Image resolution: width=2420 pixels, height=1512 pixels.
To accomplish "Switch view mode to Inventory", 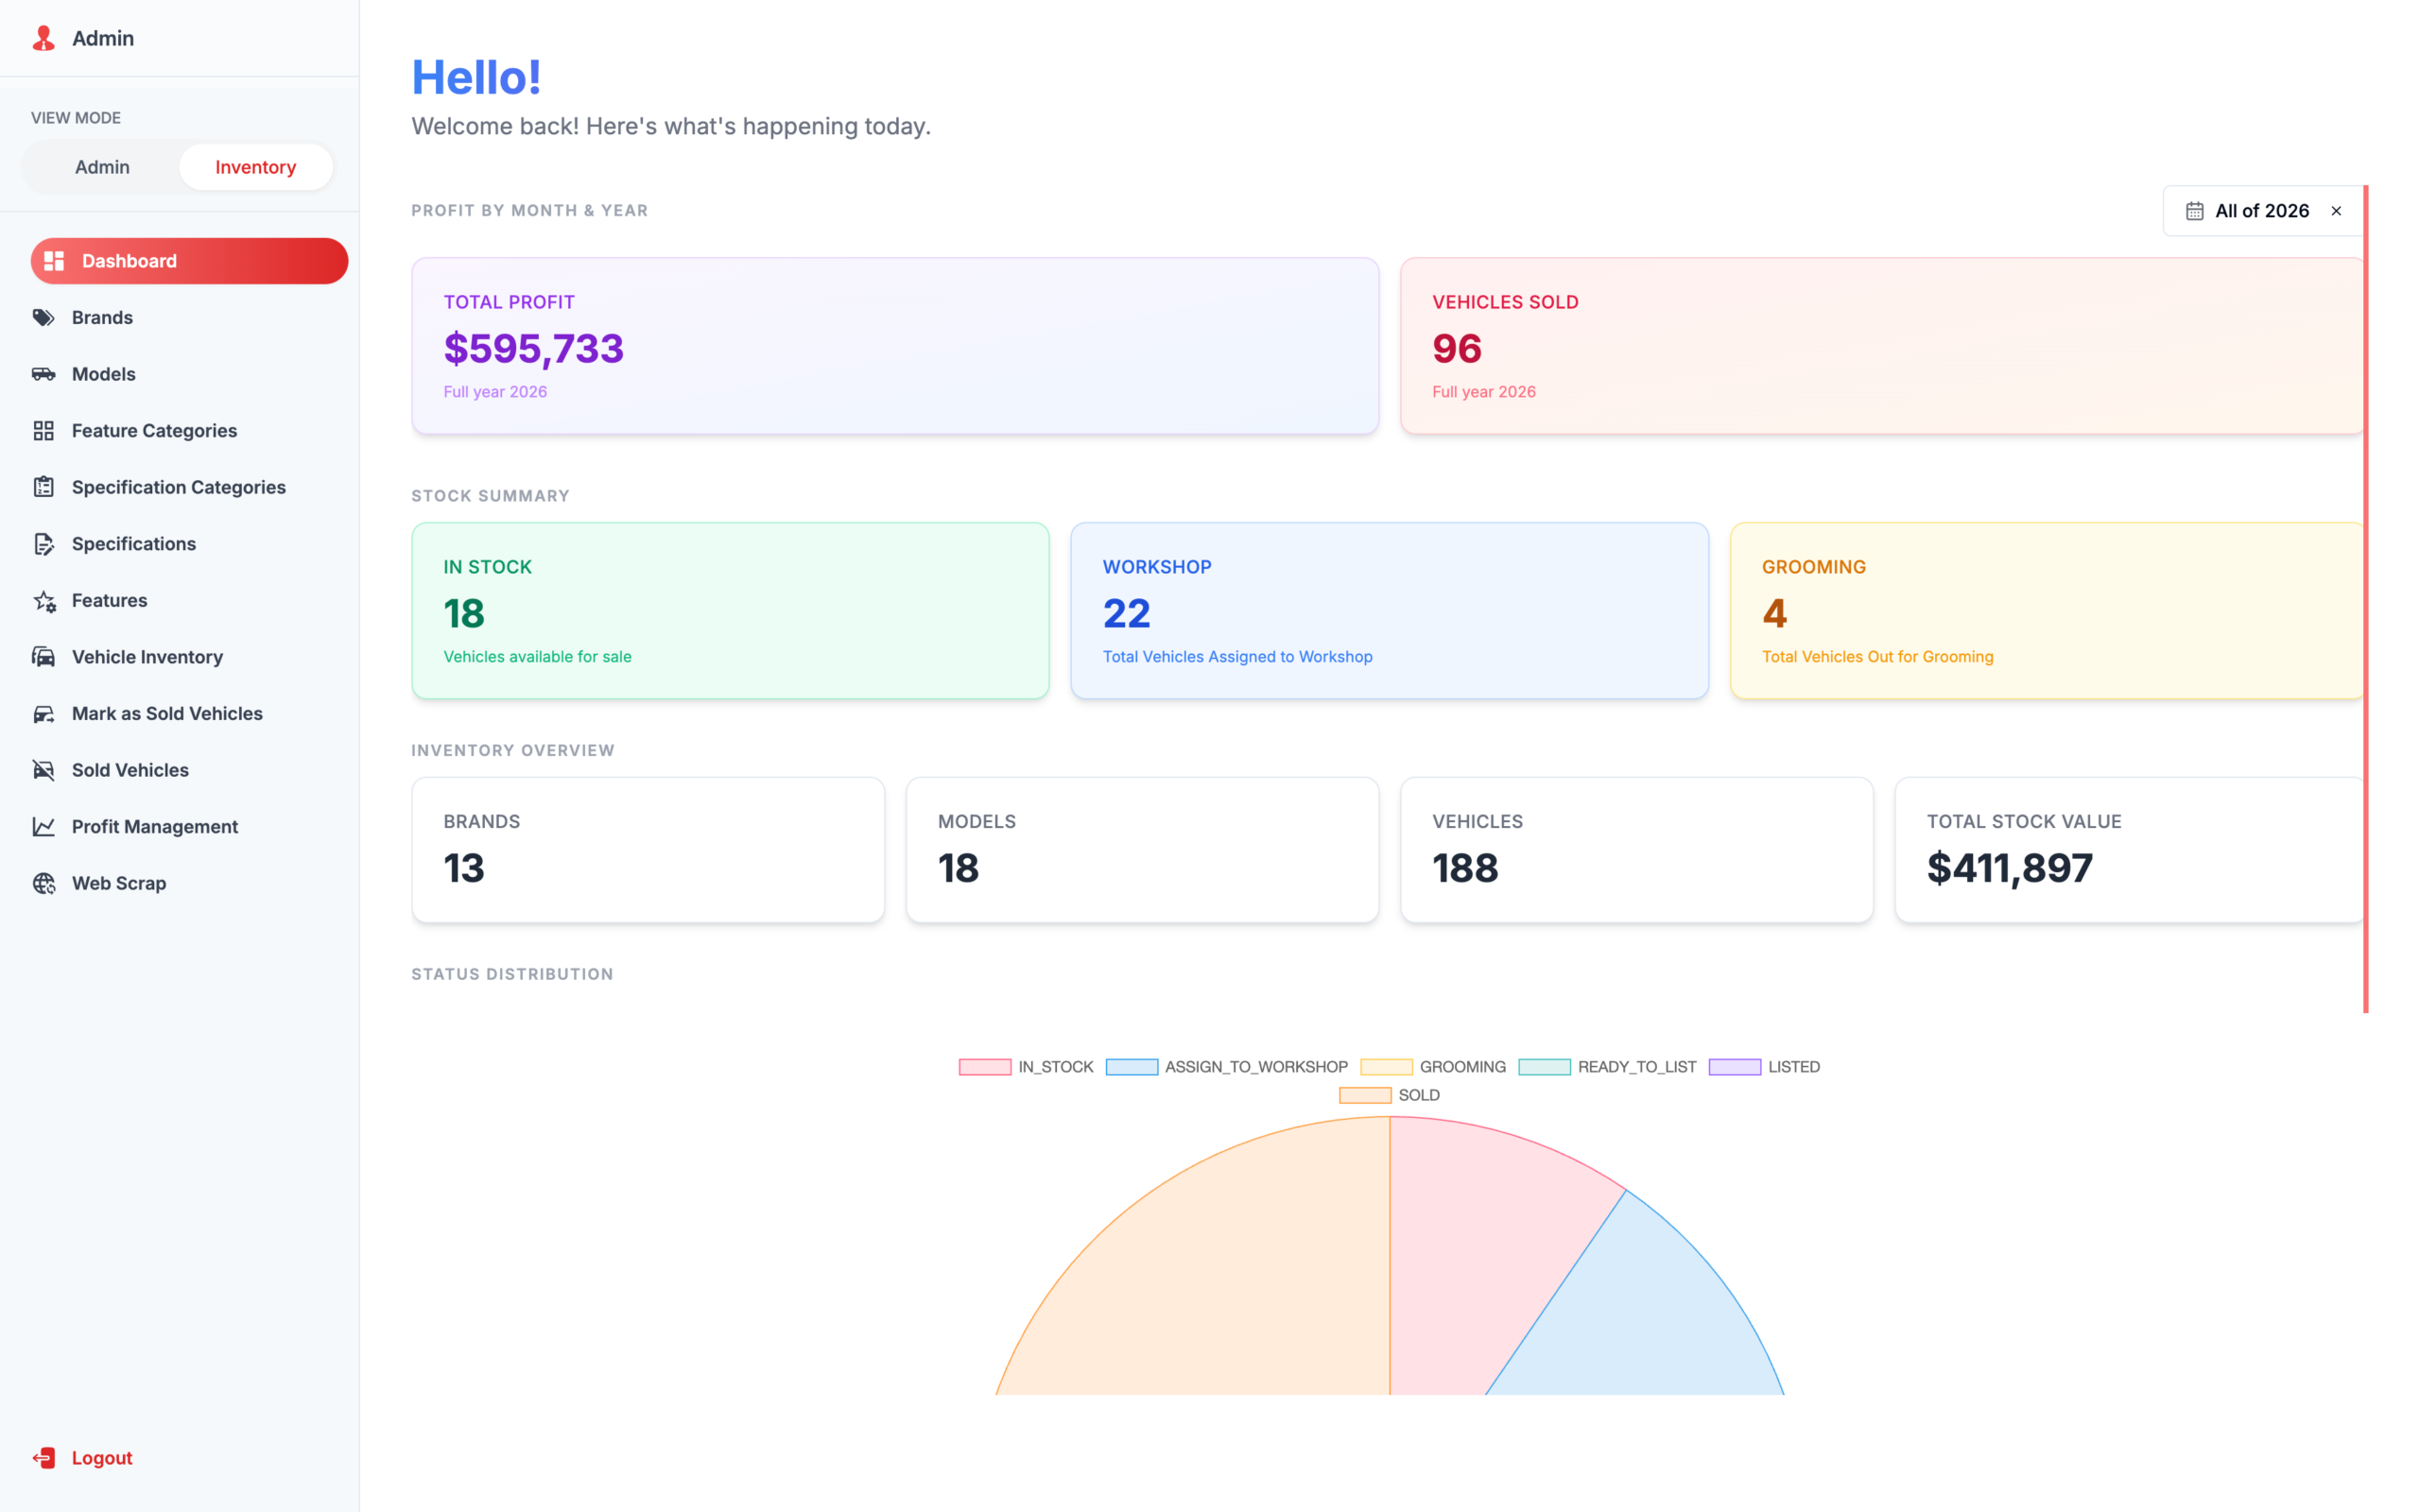I will [x=256, y=167].
